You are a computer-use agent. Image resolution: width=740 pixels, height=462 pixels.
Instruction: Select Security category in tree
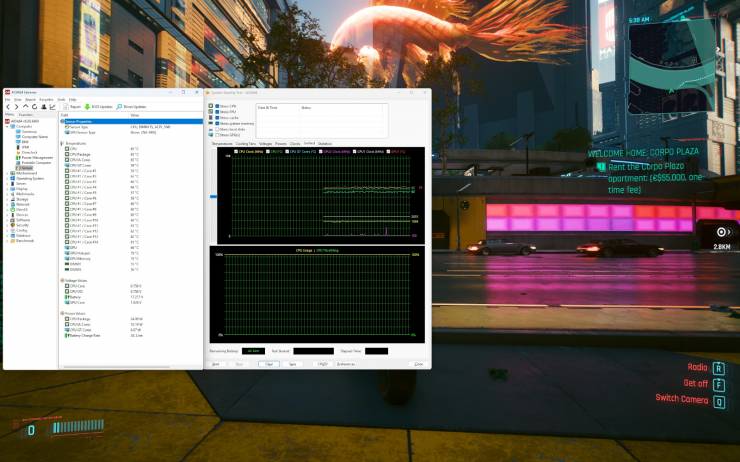pyautogui.click(x=20, y=225)
